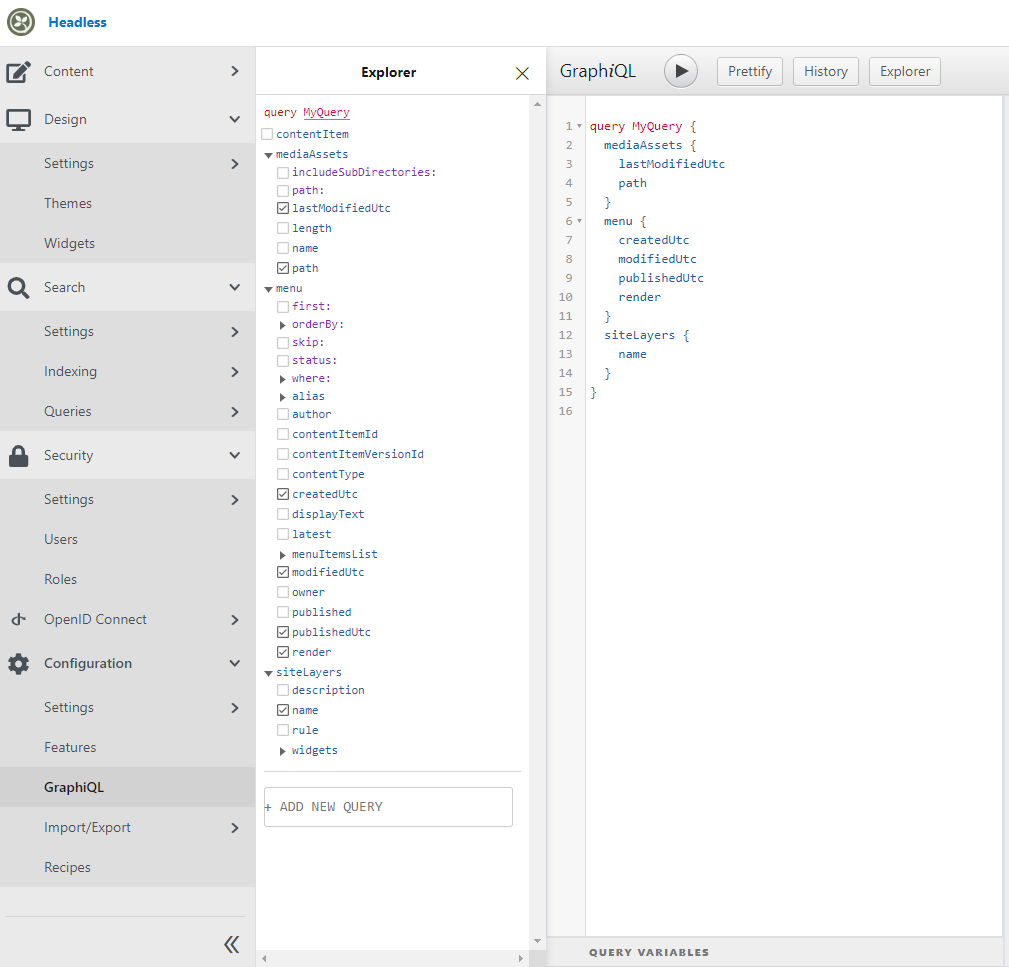This screenshot has height=967, width=1009.
Task: Click the Search magnifier icon
Action: [19, 288]
